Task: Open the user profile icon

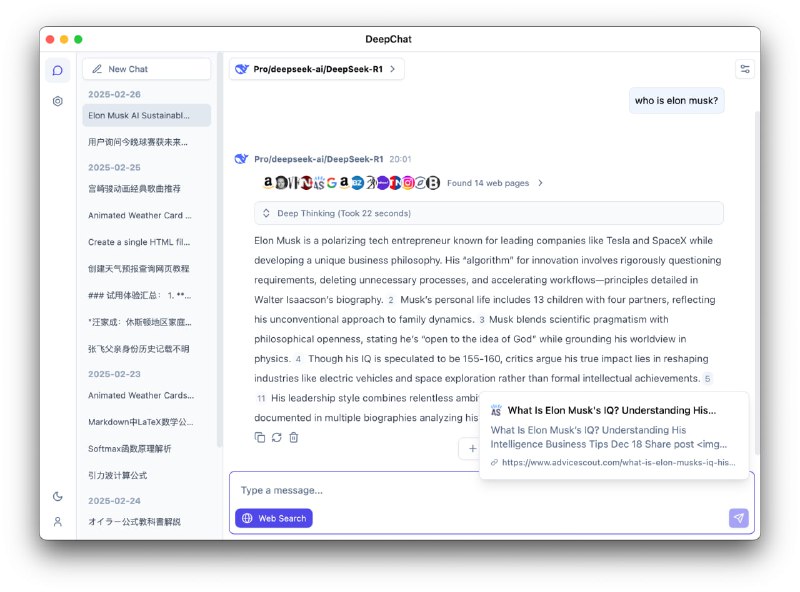Action: click(x=57, y=520)
